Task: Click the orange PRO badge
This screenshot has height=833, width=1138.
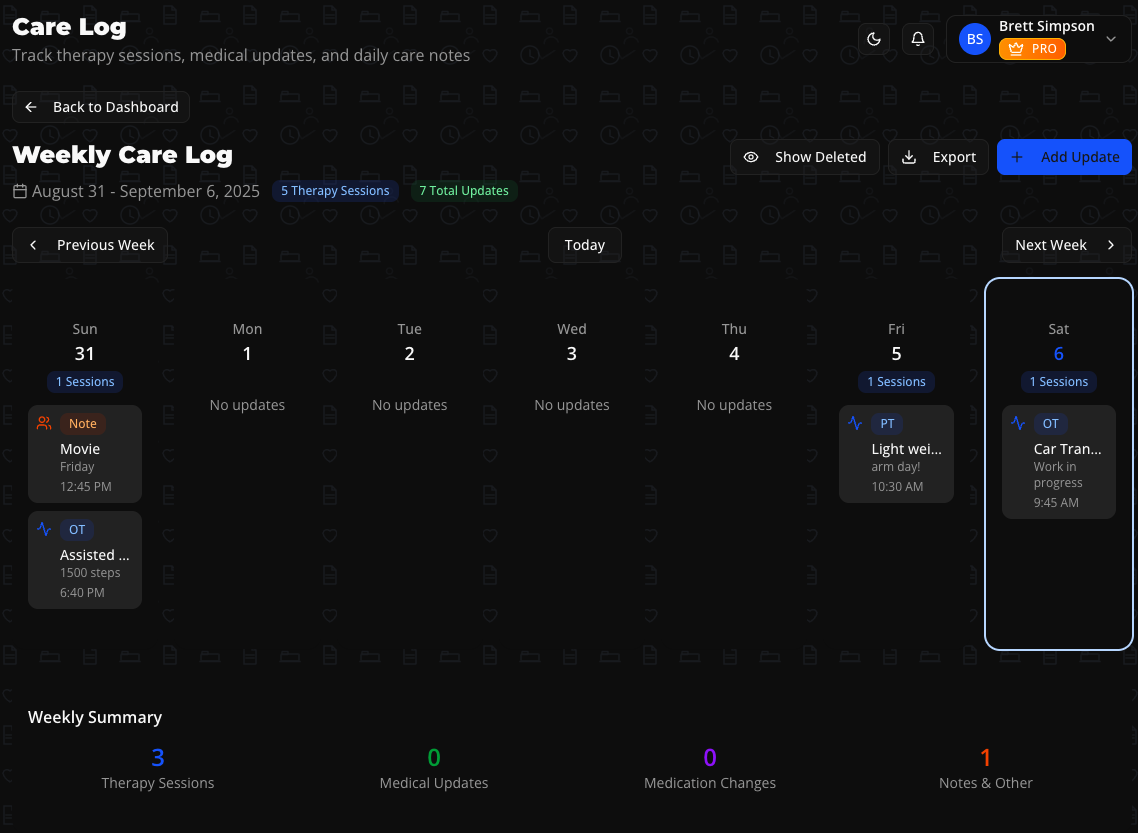Action: tap(1032, 48)
